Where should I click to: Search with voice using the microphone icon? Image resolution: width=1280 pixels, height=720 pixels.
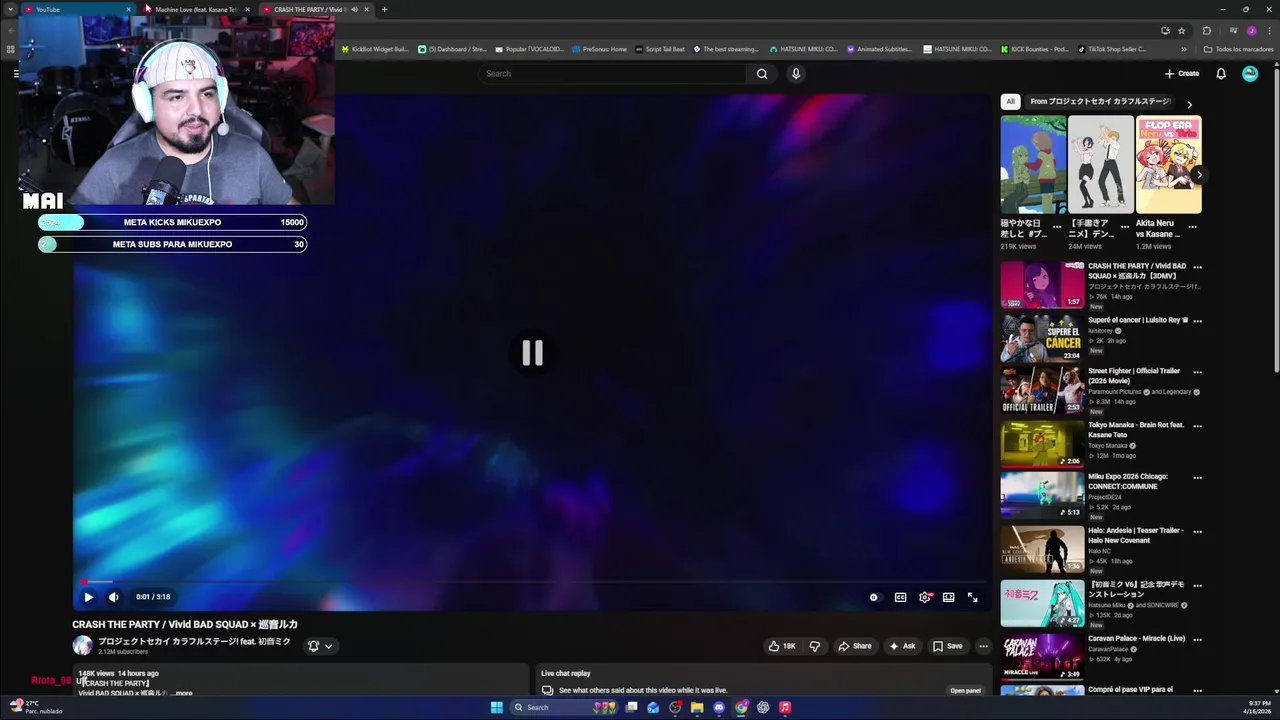796,73
